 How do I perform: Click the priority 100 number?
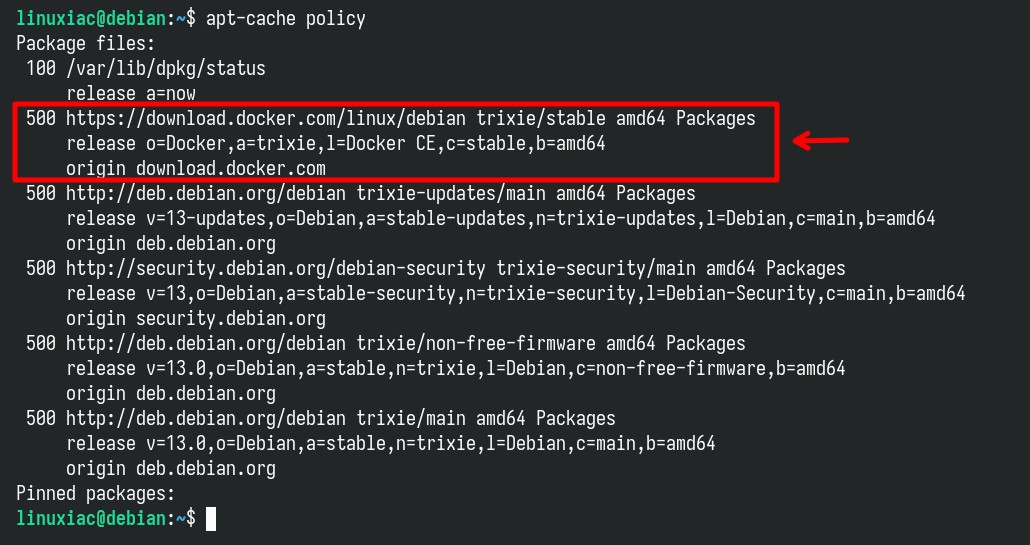pos(41,68)
